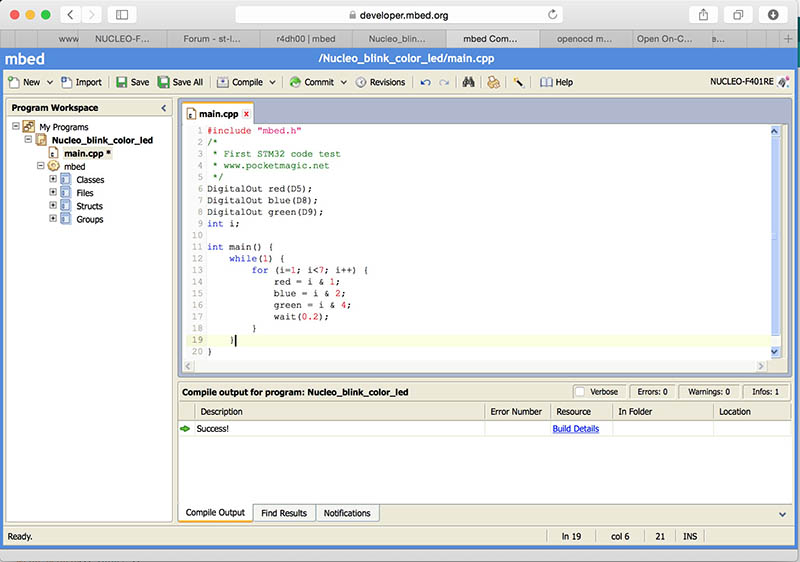Open the Build Details link

click(x=575, y=429)
